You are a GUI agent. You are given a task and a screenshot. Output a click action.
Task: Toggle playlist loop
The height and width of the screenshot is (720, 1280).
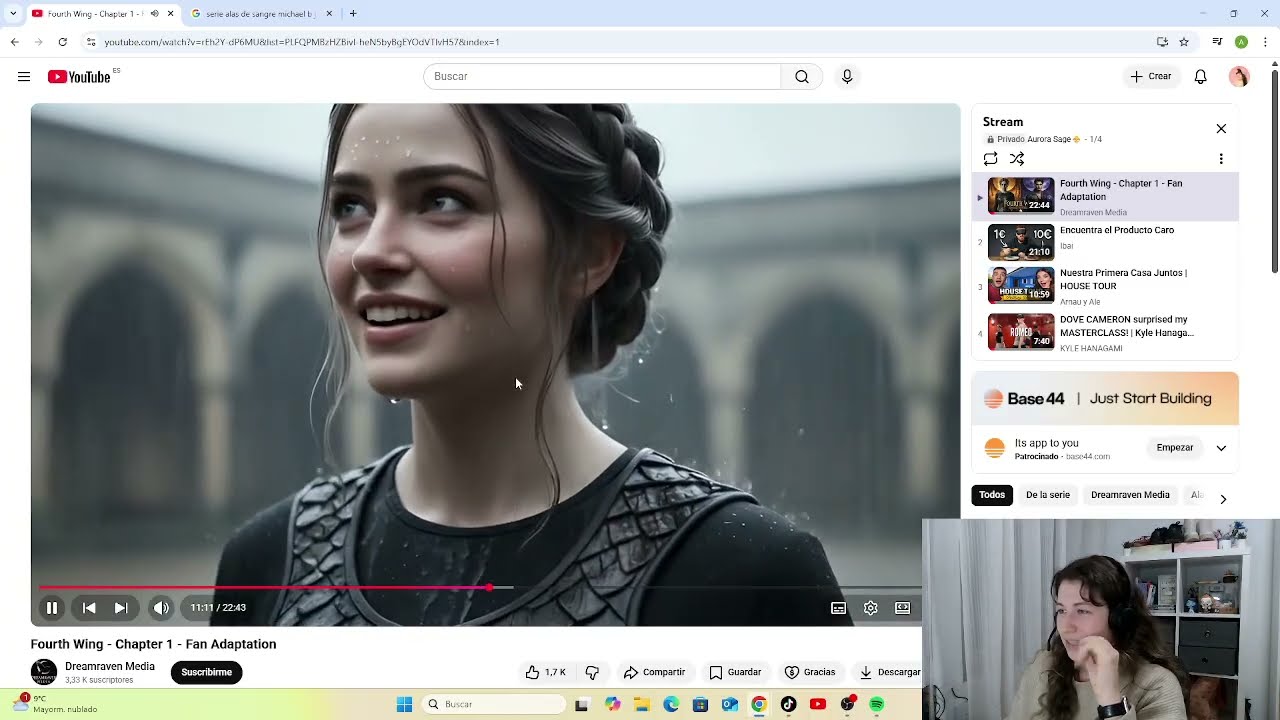coord(990,159)
